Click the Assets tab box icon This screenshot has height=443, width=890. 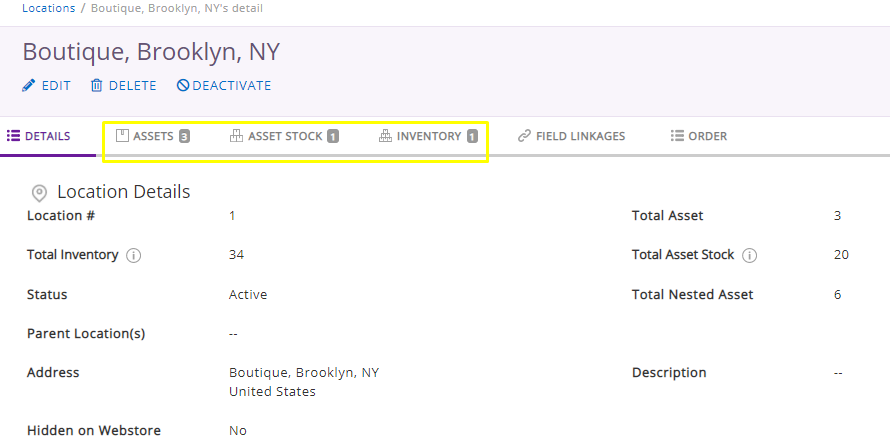[x=122, y=136]
